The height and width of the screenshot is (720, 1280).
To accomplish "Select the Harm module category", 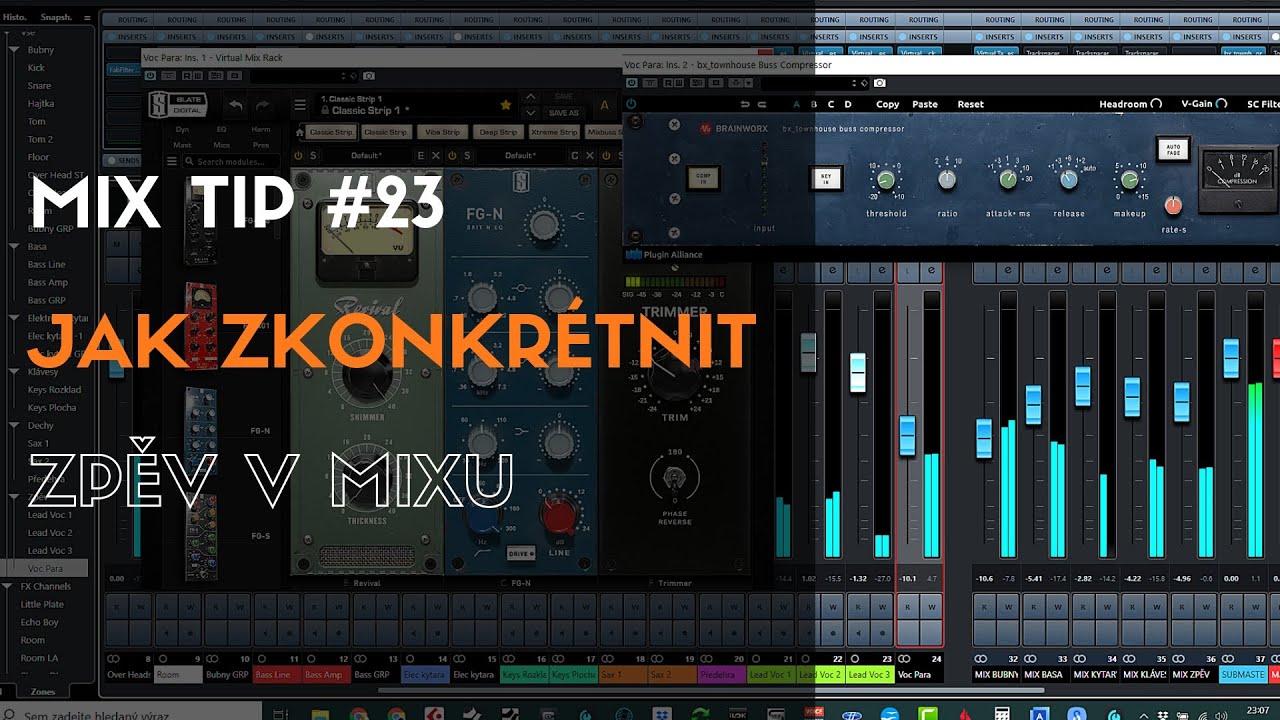I will point(260,130).
